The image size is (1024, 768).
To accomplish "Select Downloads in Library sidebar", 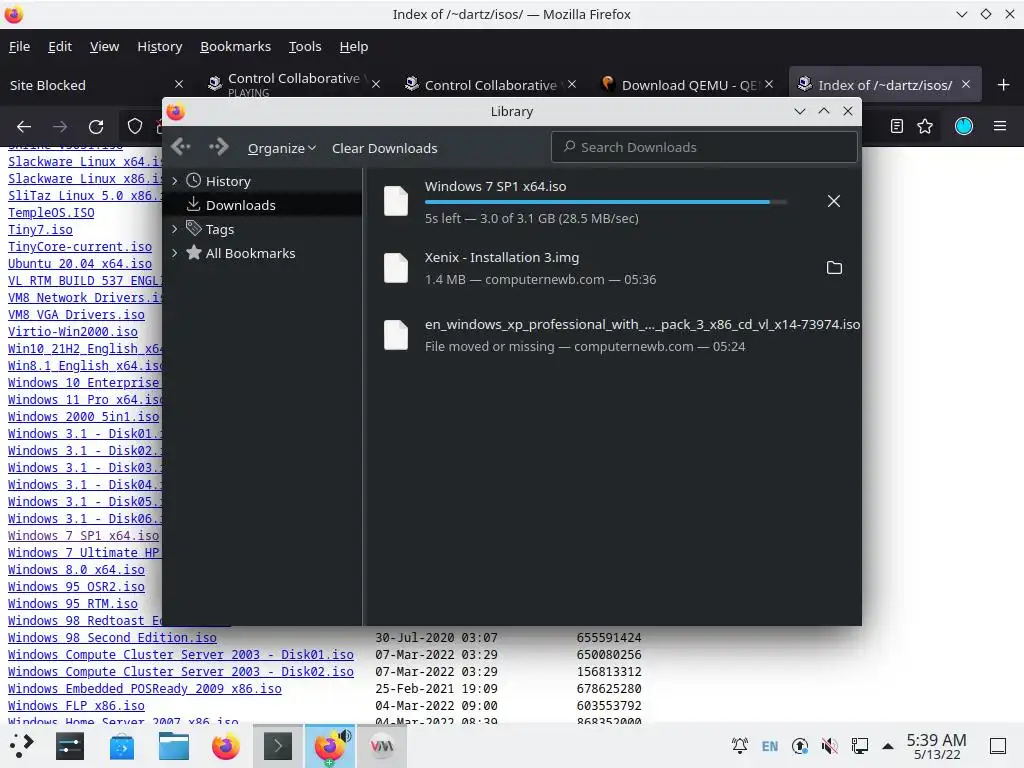I will [240, 205].
